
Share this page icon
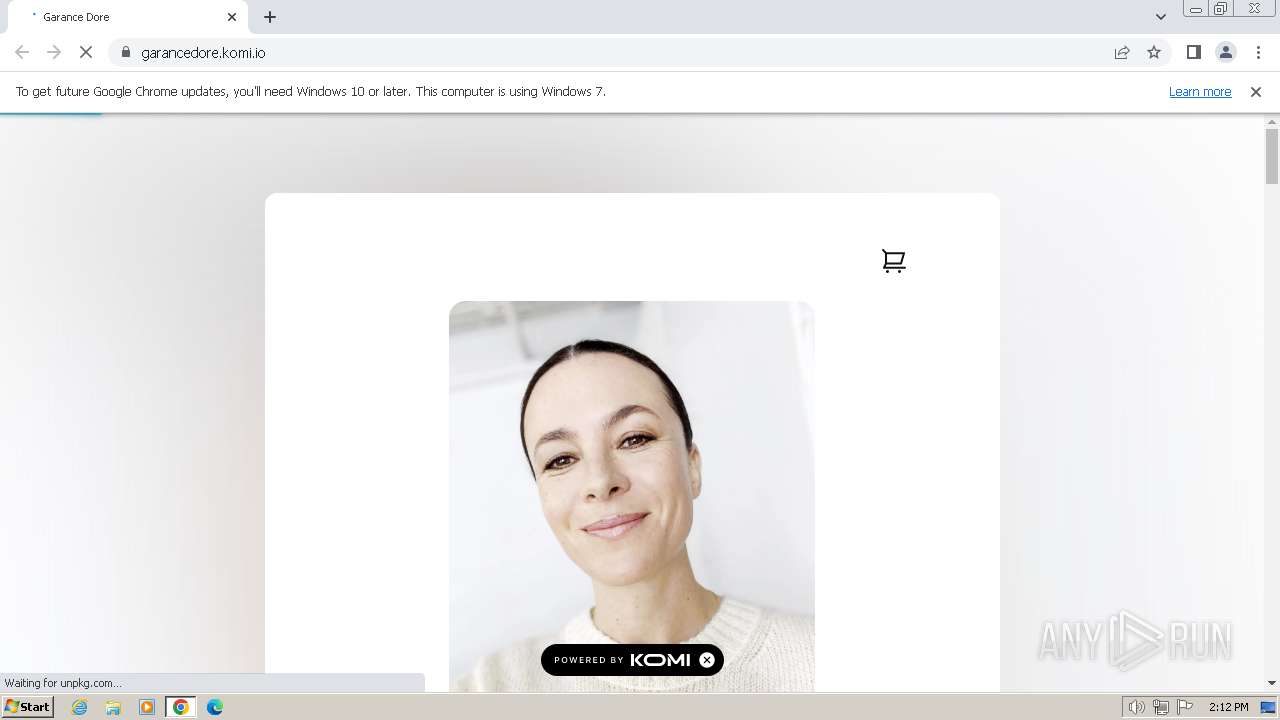pyautogui.click(x=1122, y=52)
